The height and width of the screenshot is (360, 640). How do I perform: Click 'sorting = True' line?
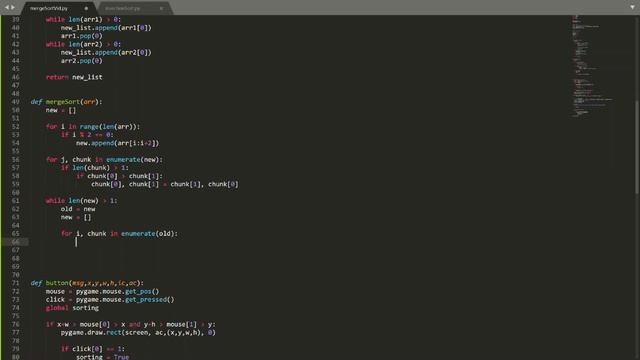pyautogui.click(x=102, y=357)
